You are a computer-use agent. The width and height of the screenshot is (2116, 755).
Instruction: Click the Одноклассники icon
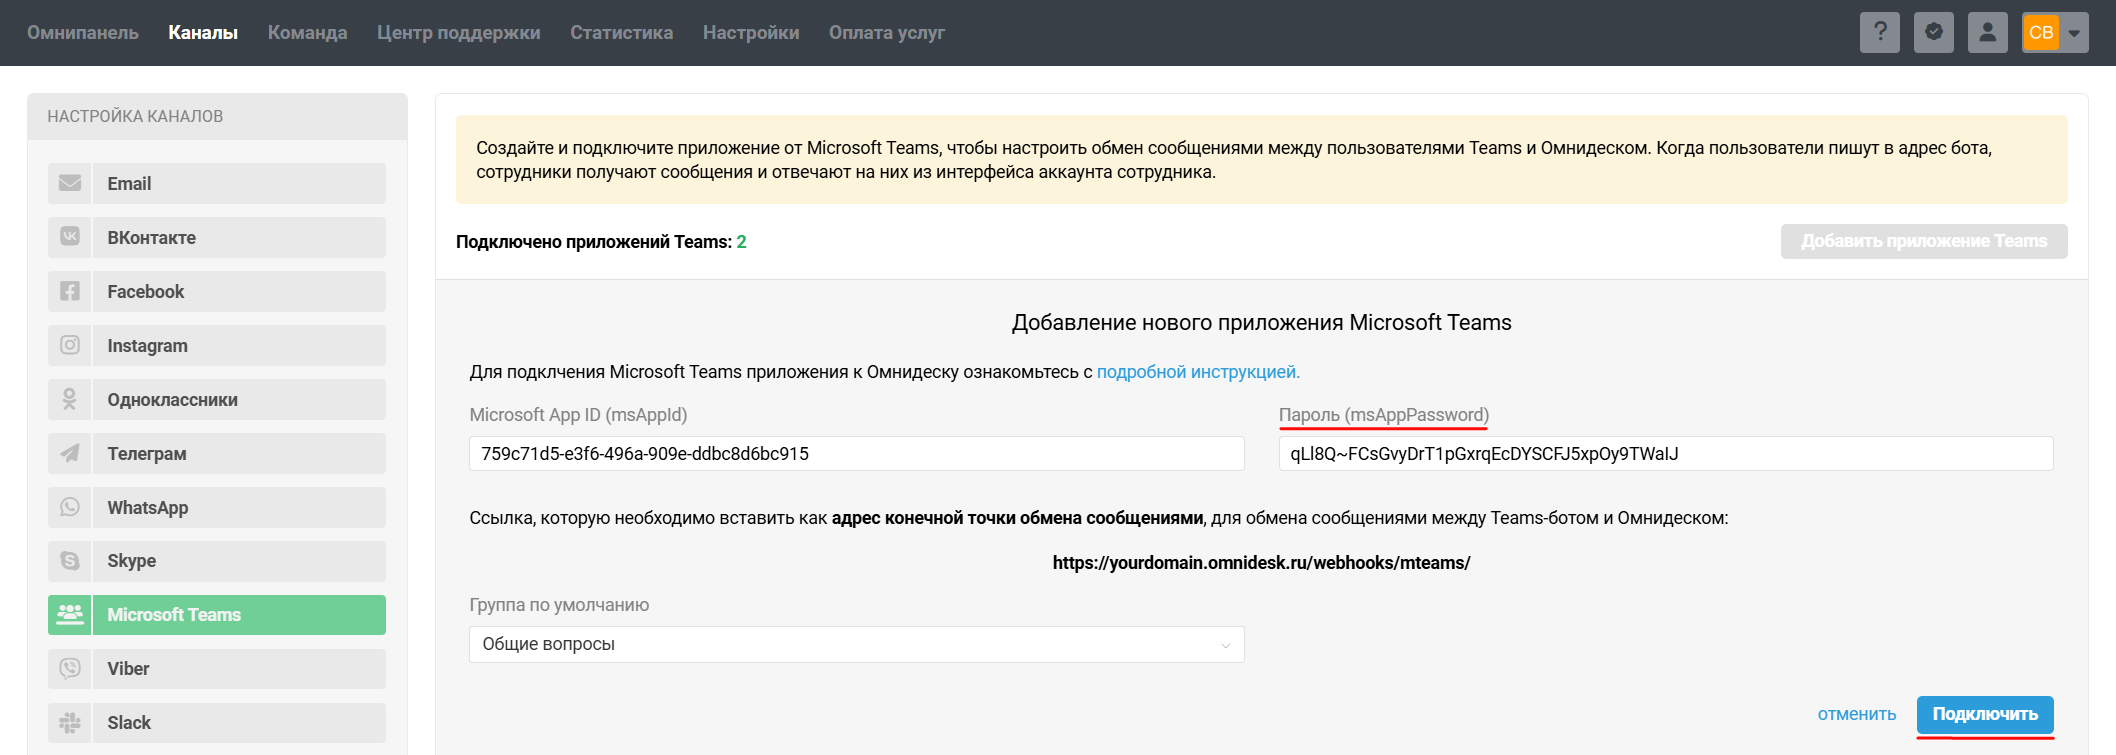click(70, 399)
